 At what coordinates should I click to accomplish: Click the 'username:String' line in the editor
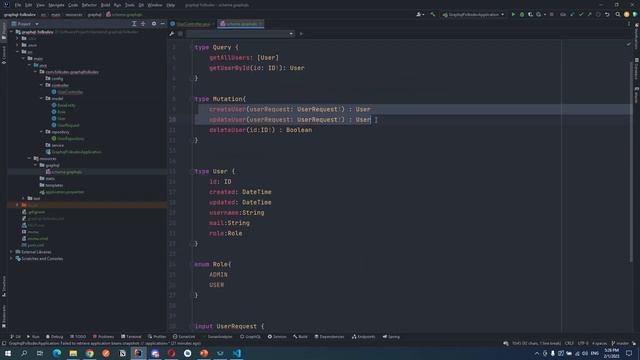point(237,213)
